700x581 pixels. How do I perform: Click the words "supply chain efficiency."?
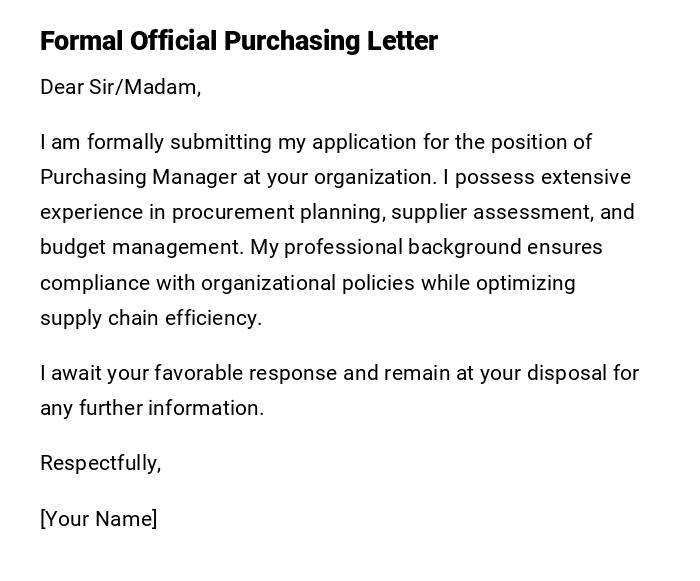[x=150, y=318]
